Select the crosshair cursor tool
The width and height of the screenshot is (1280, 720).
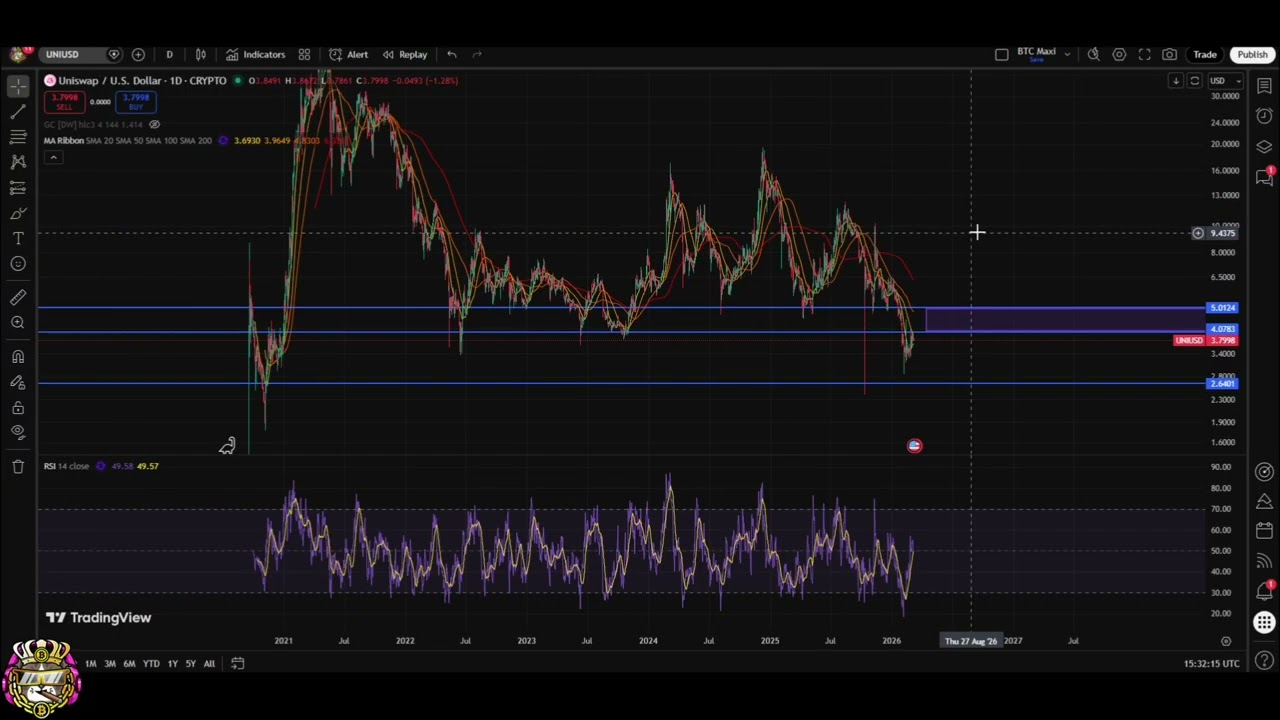tap(18, 87)
